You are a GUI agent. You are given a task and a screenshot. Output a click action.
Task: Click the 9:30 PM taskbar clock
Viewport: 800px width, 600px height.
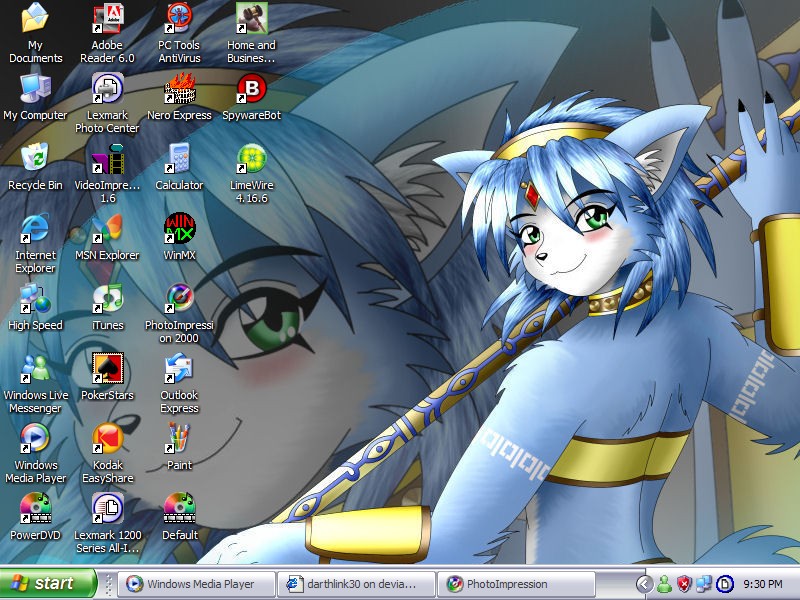pyautogui.click(x=763, y=584)
